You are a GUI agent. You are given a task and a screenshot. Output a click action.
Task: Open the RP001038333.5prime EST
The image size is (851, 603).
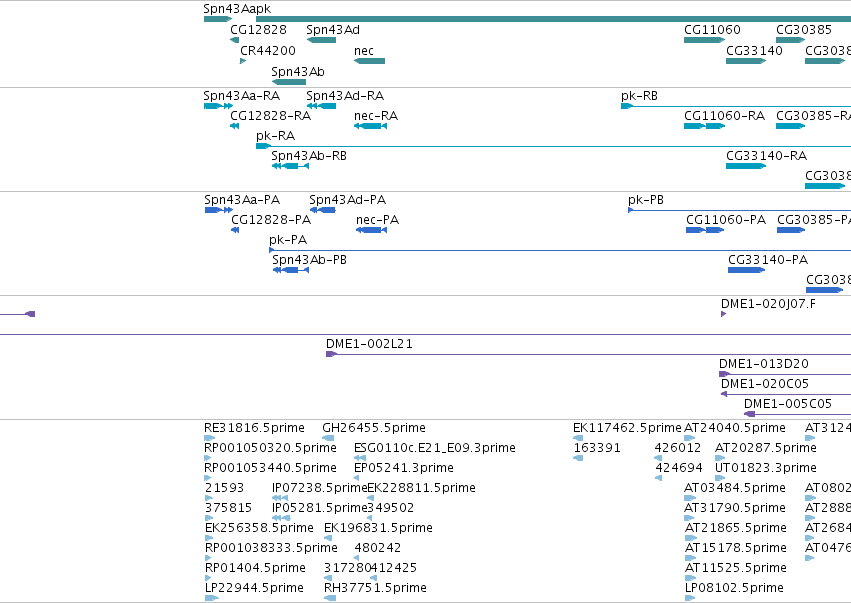(x=208, y=558)
